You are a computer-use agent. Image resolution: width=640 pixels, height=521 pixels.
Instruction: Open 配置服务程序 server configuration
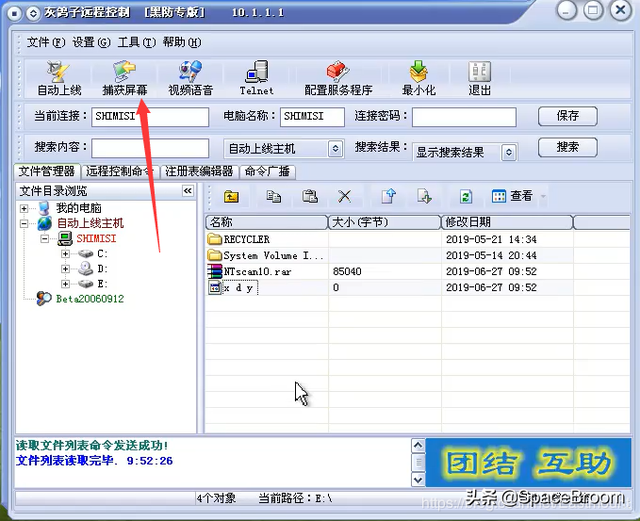pos(338,79)
